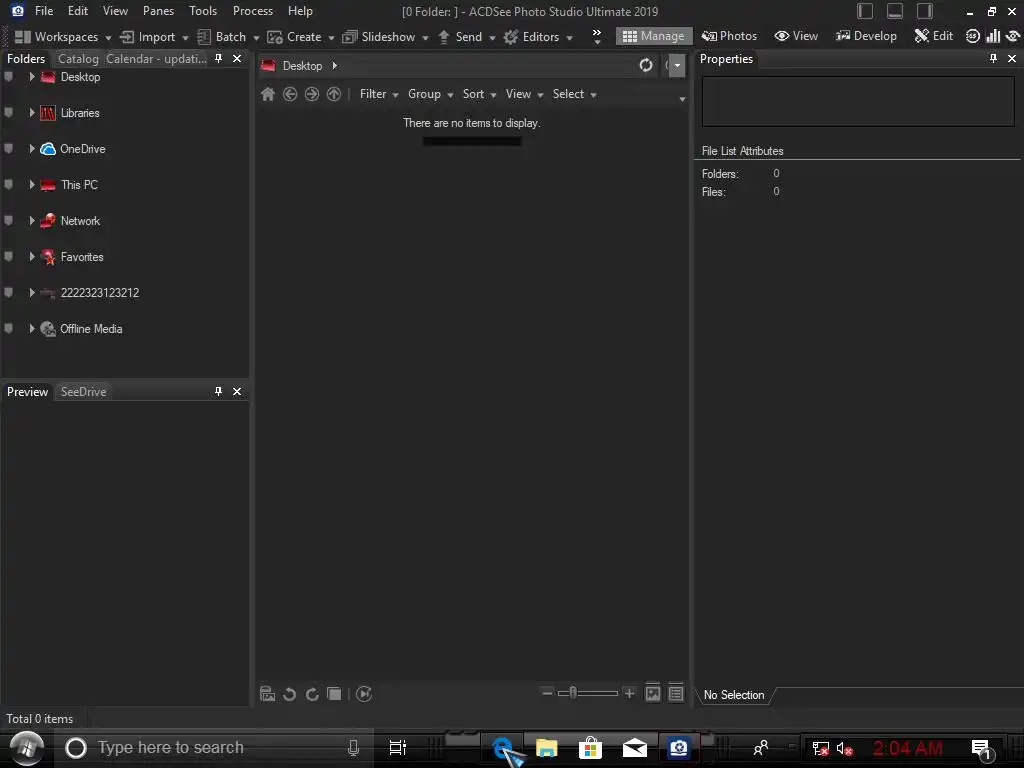
Task: Click the thumbnail view icon at bottom right
Action: (652, 694)
